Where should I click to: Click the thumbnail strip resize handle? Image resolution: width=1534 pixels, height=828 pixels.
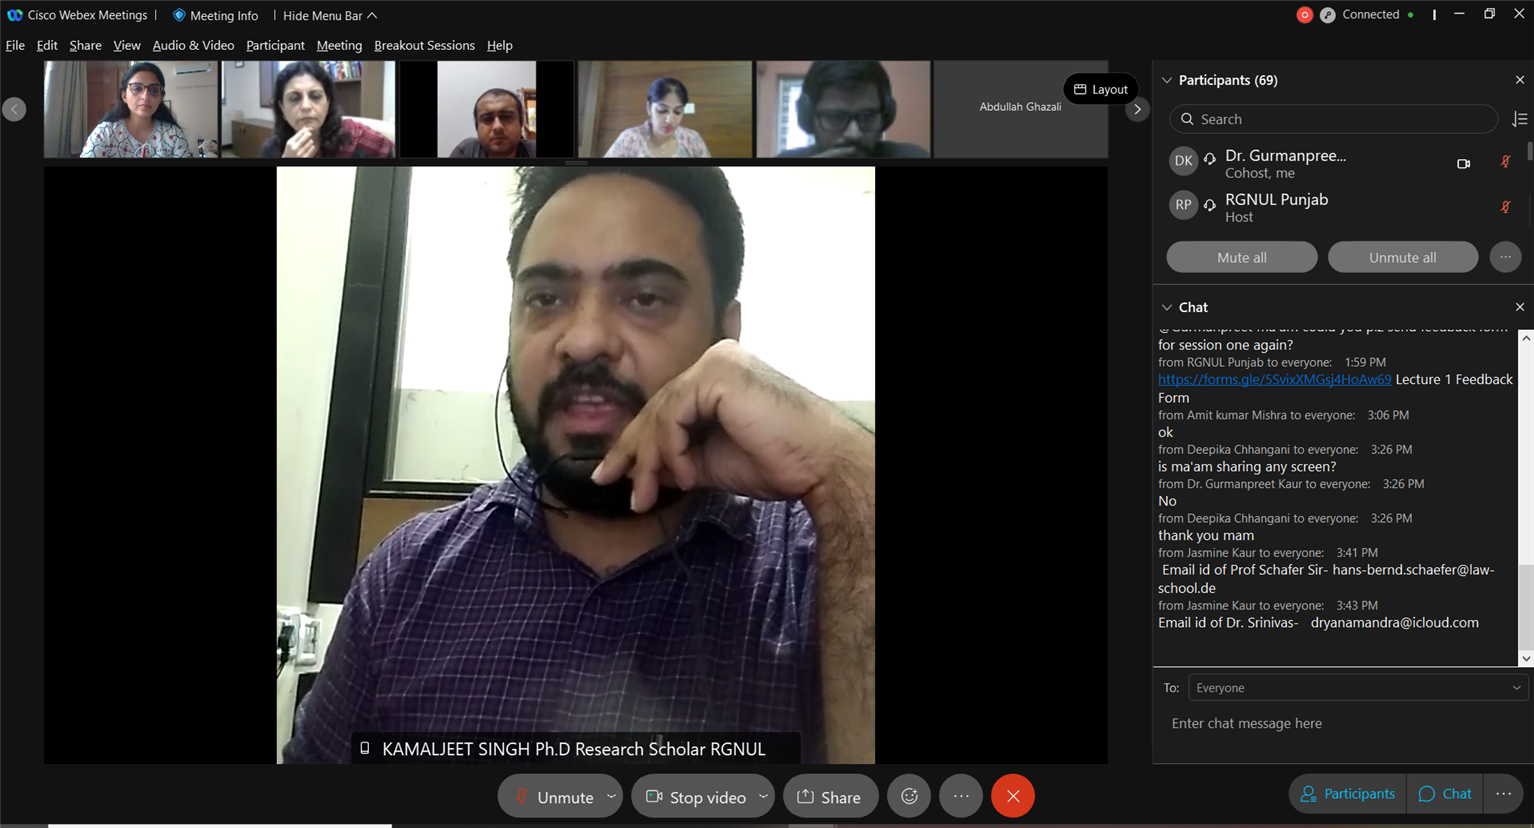576,162
